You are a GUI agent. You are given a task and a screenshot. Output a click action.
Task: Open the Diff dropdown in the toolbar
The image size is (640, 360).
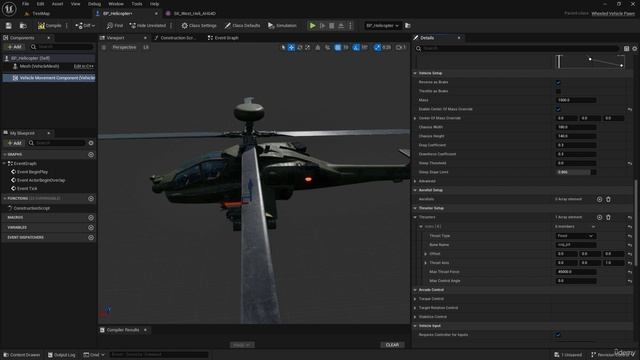click(85, 26)
